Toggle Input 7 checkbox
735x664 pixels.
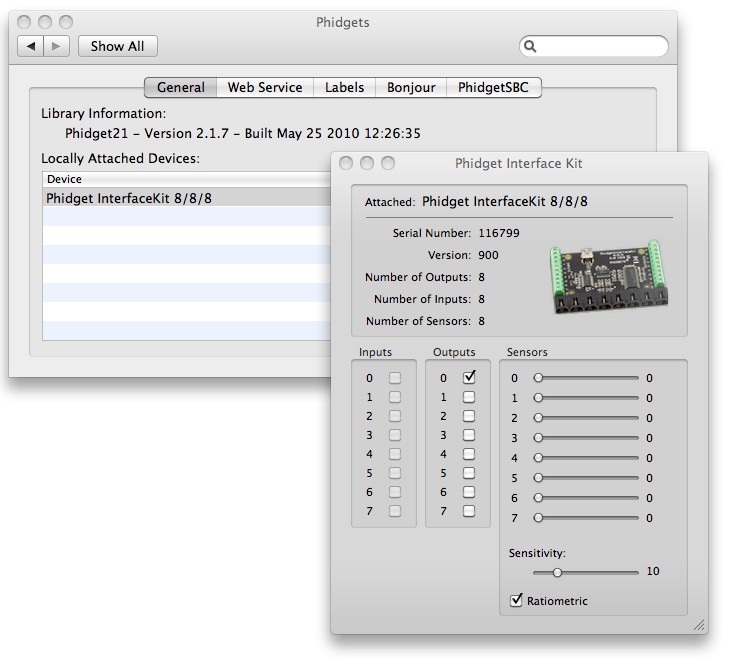tap(395, 511)
